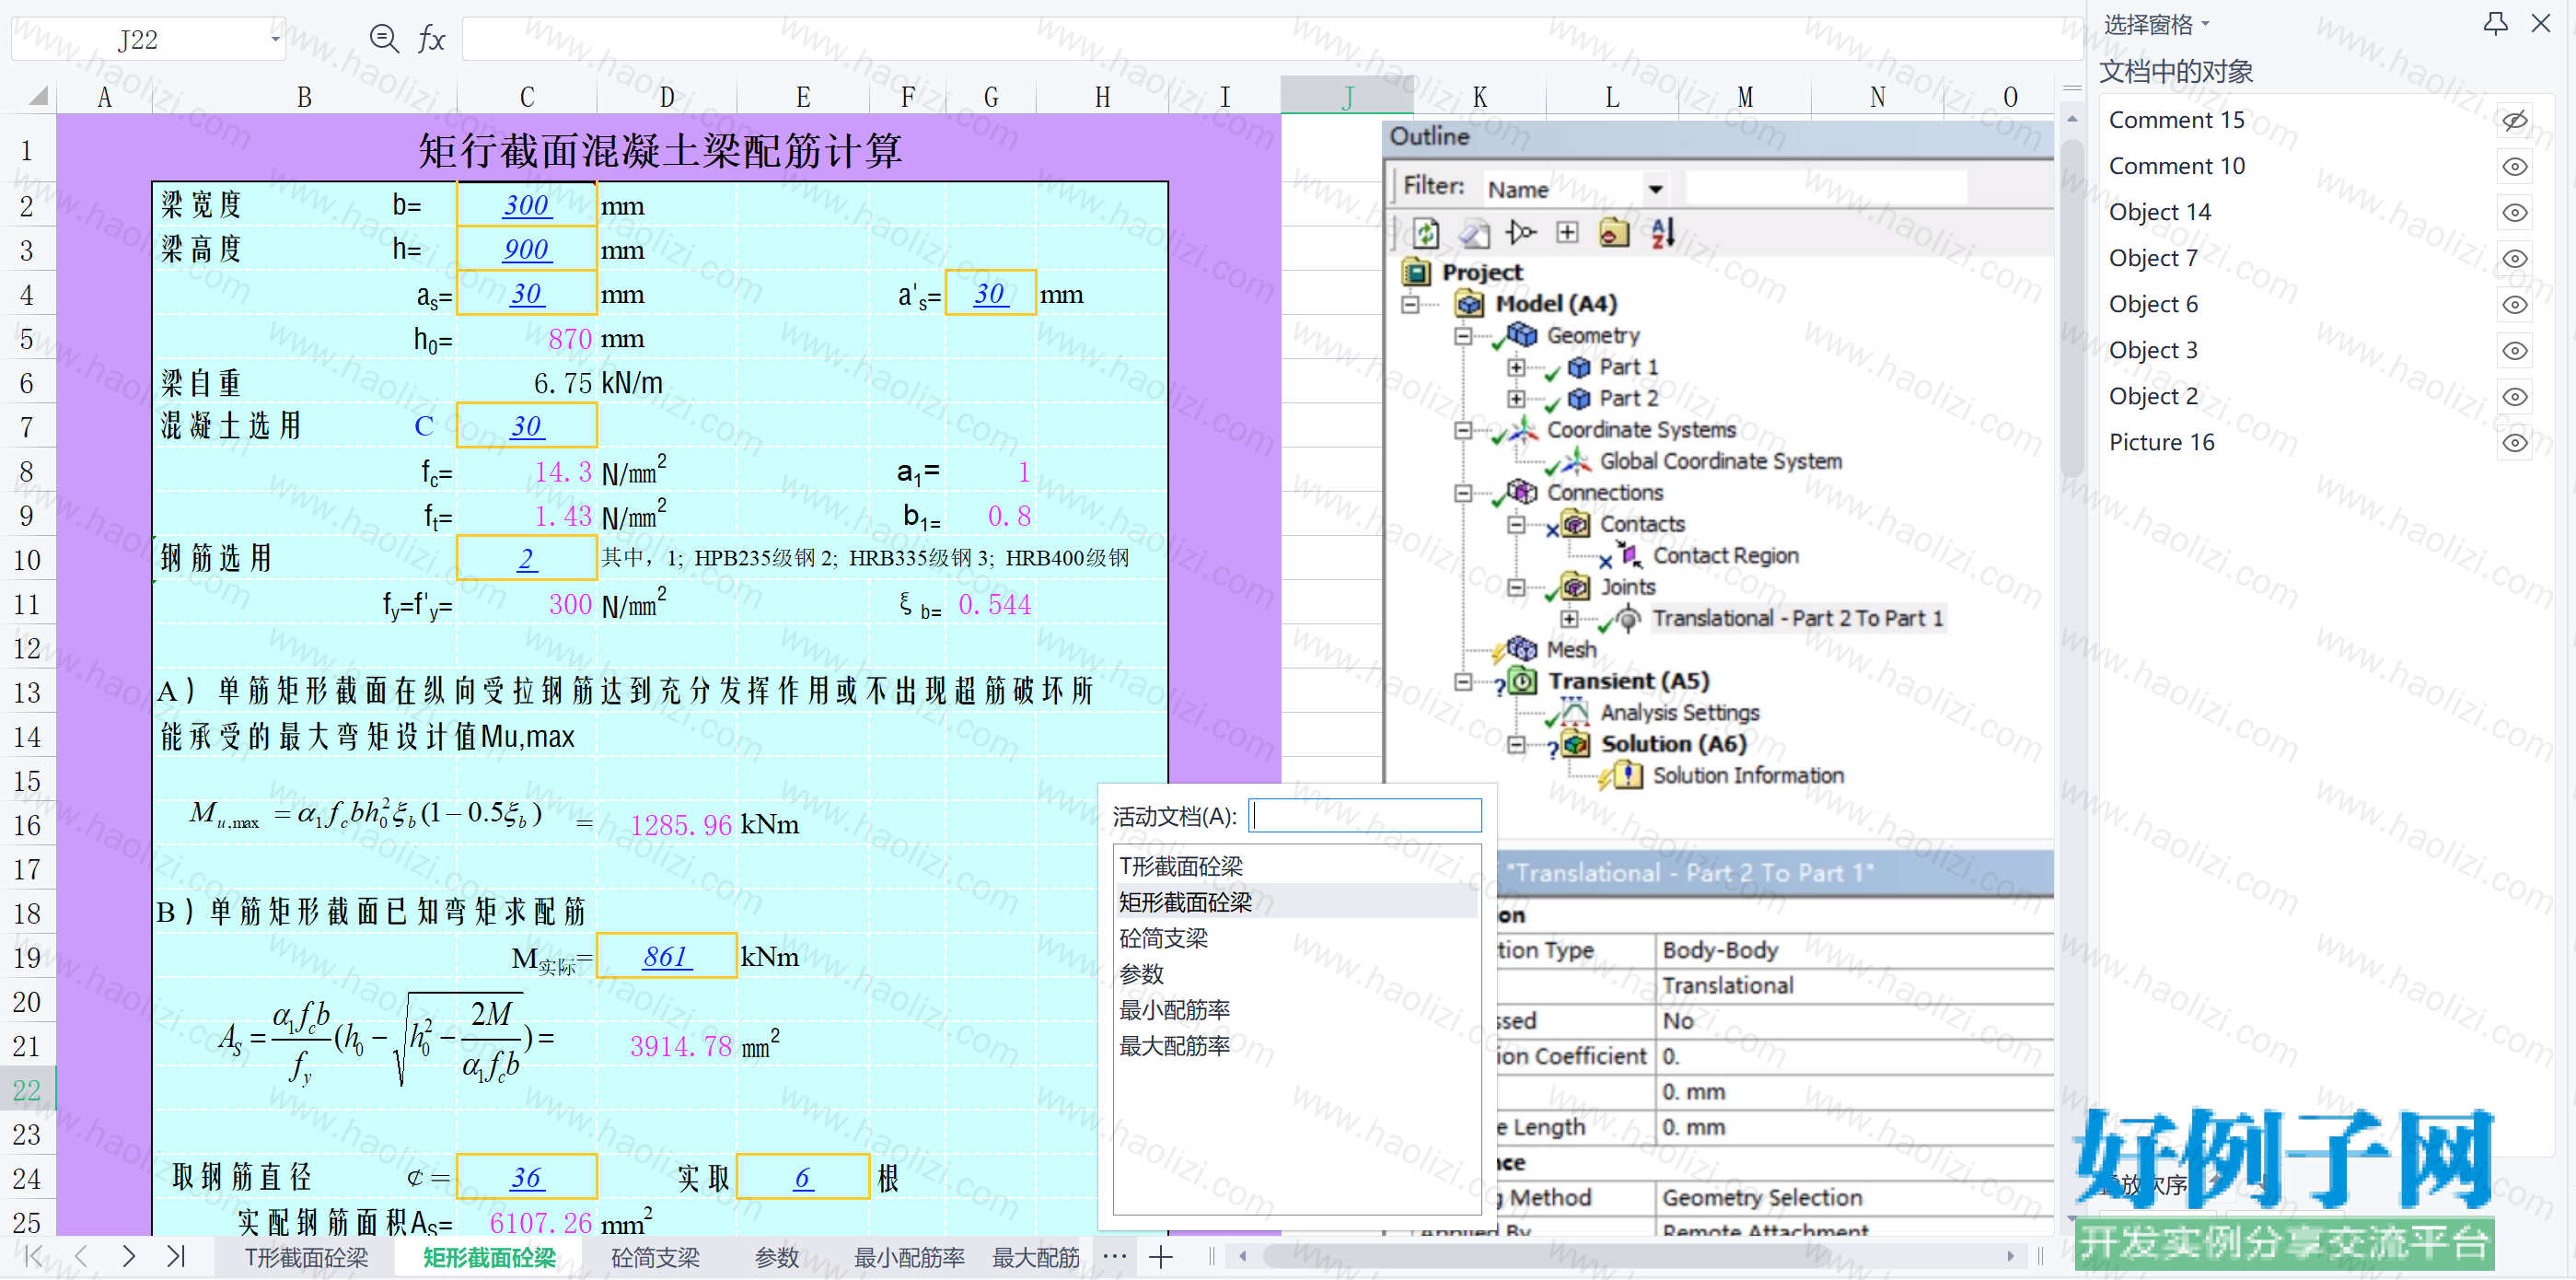Image resolution: width=2576 pixels, height=1280 pixels.
Task: Toggle visibility of Comment 10
Action: 2515,166
